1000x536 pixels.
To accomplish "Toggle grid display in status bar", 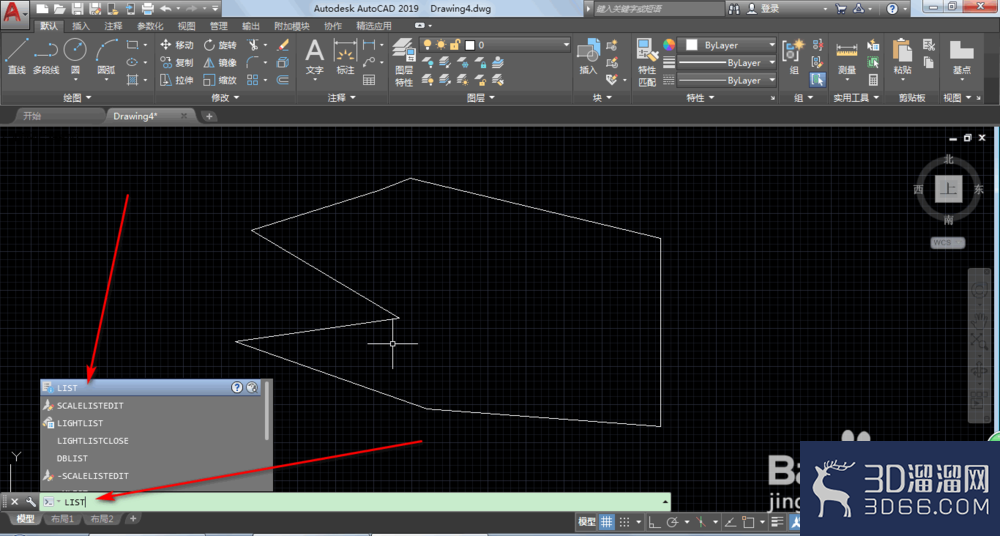I will point(607,521).
